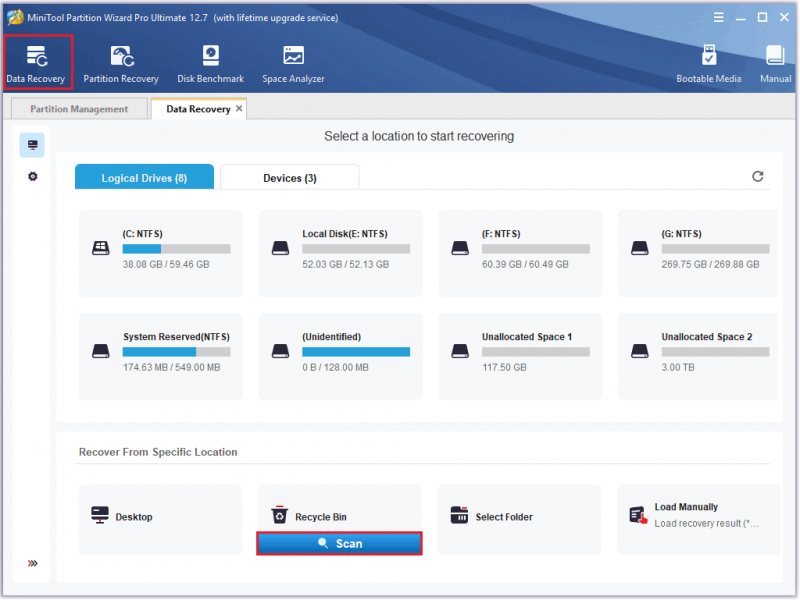
Task: Click the Scan button under Recycle Bin
Action: tap(339, 543)
